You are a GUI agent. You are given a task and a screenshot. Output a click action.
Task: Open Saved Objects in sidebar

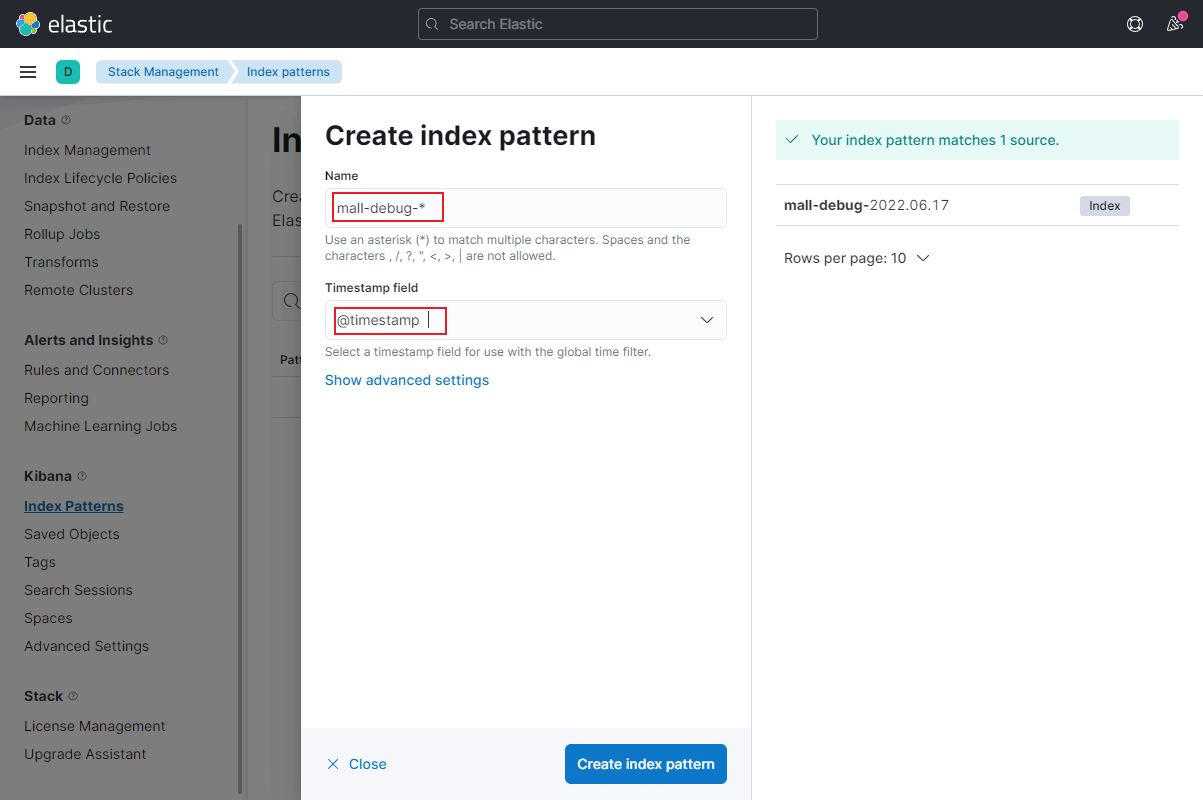(x=72, y=534)
